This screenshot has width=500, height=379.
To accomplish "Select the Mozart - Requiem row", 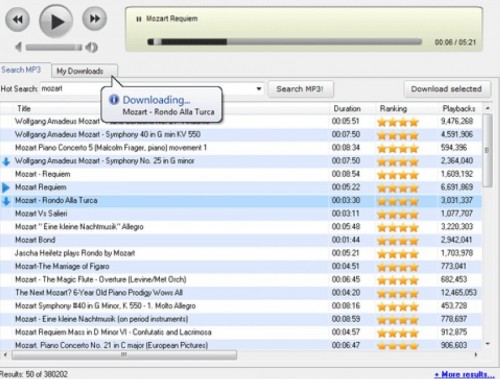I will 241,174.
